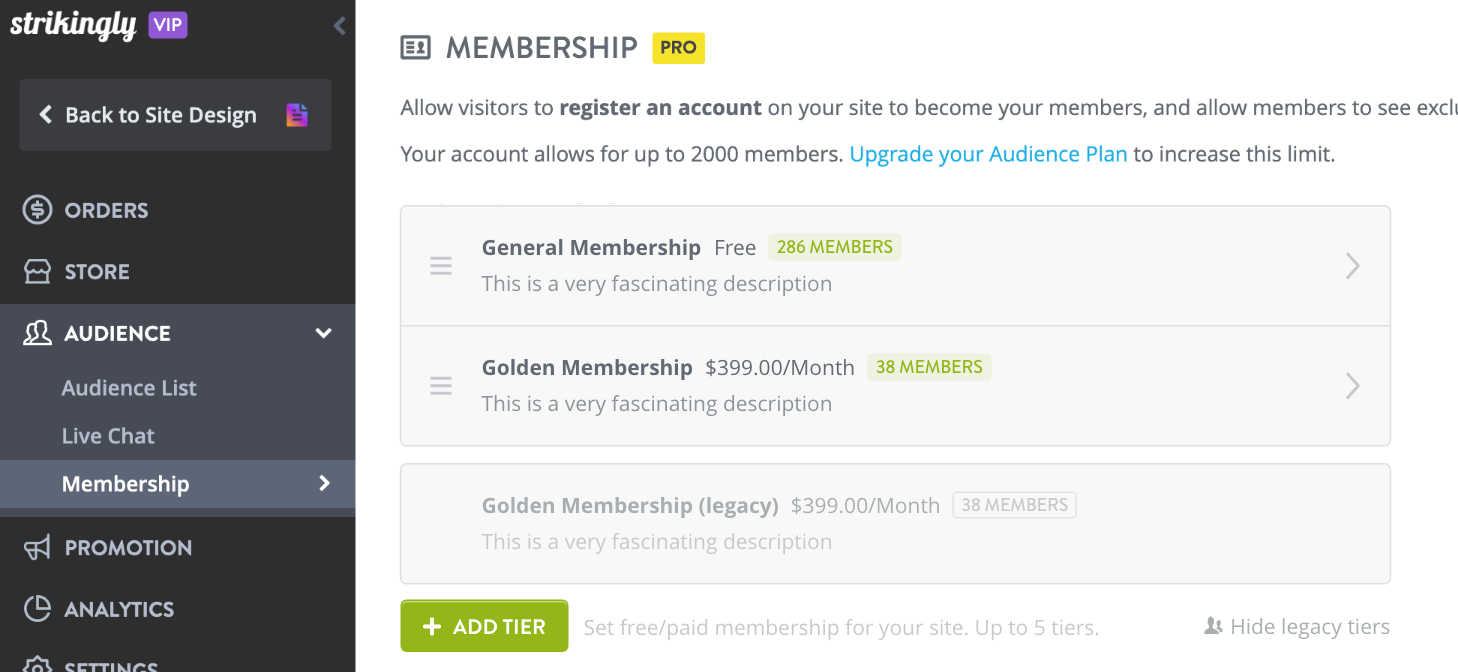This screenshot has height=672, width=1458.
Task: Grab the General Membership reorder handle
Action: pos(441,266)
